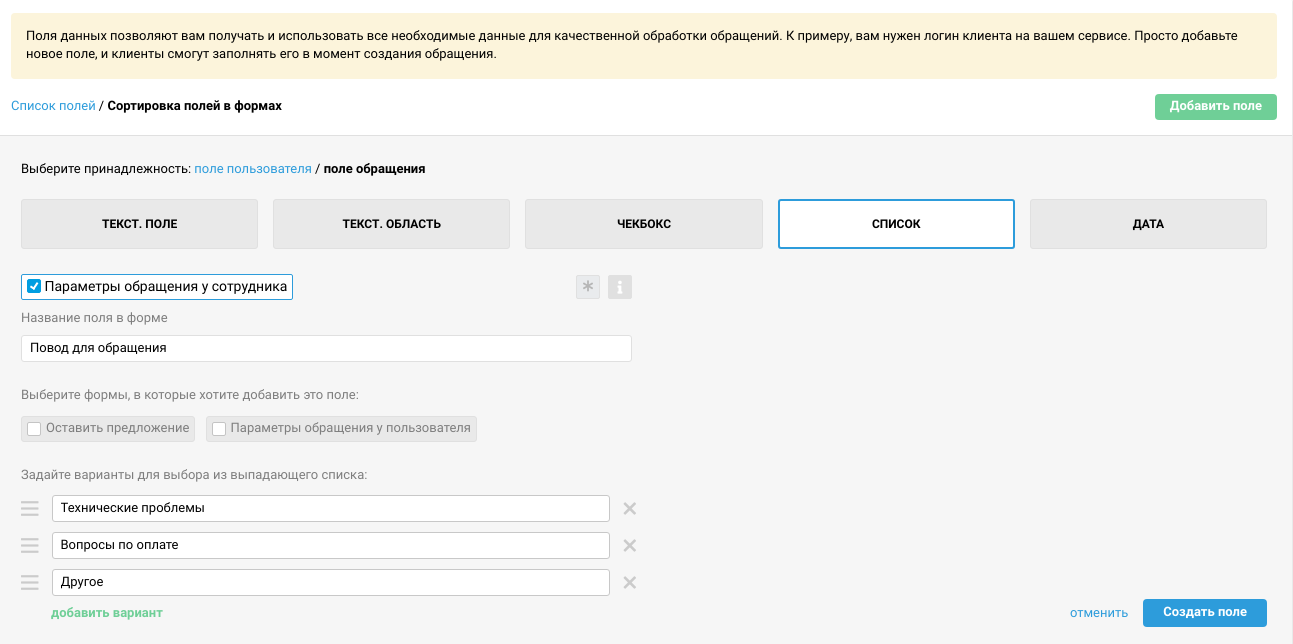
Task: Click 'добавить вариант' link
Action: pyautogui.click(x=107, y=612)
